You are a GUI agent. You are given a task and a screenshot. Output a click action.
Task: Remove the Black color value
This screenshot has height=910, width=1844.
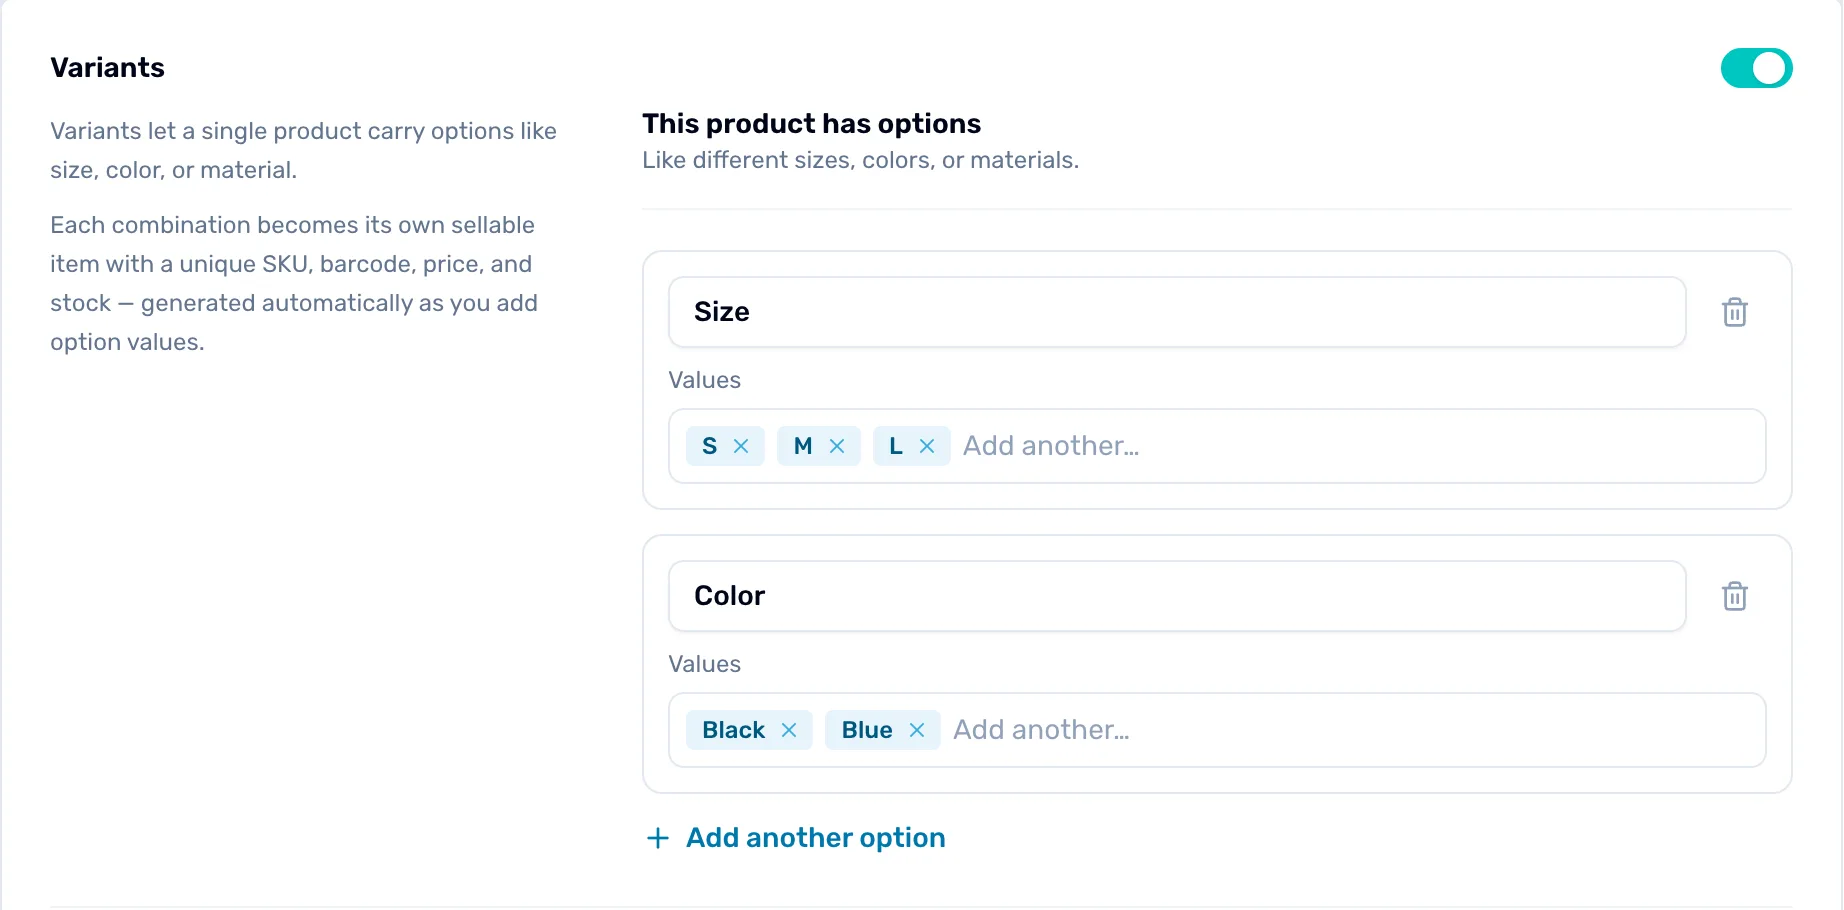pyautogui.click(x=789, y=730)
